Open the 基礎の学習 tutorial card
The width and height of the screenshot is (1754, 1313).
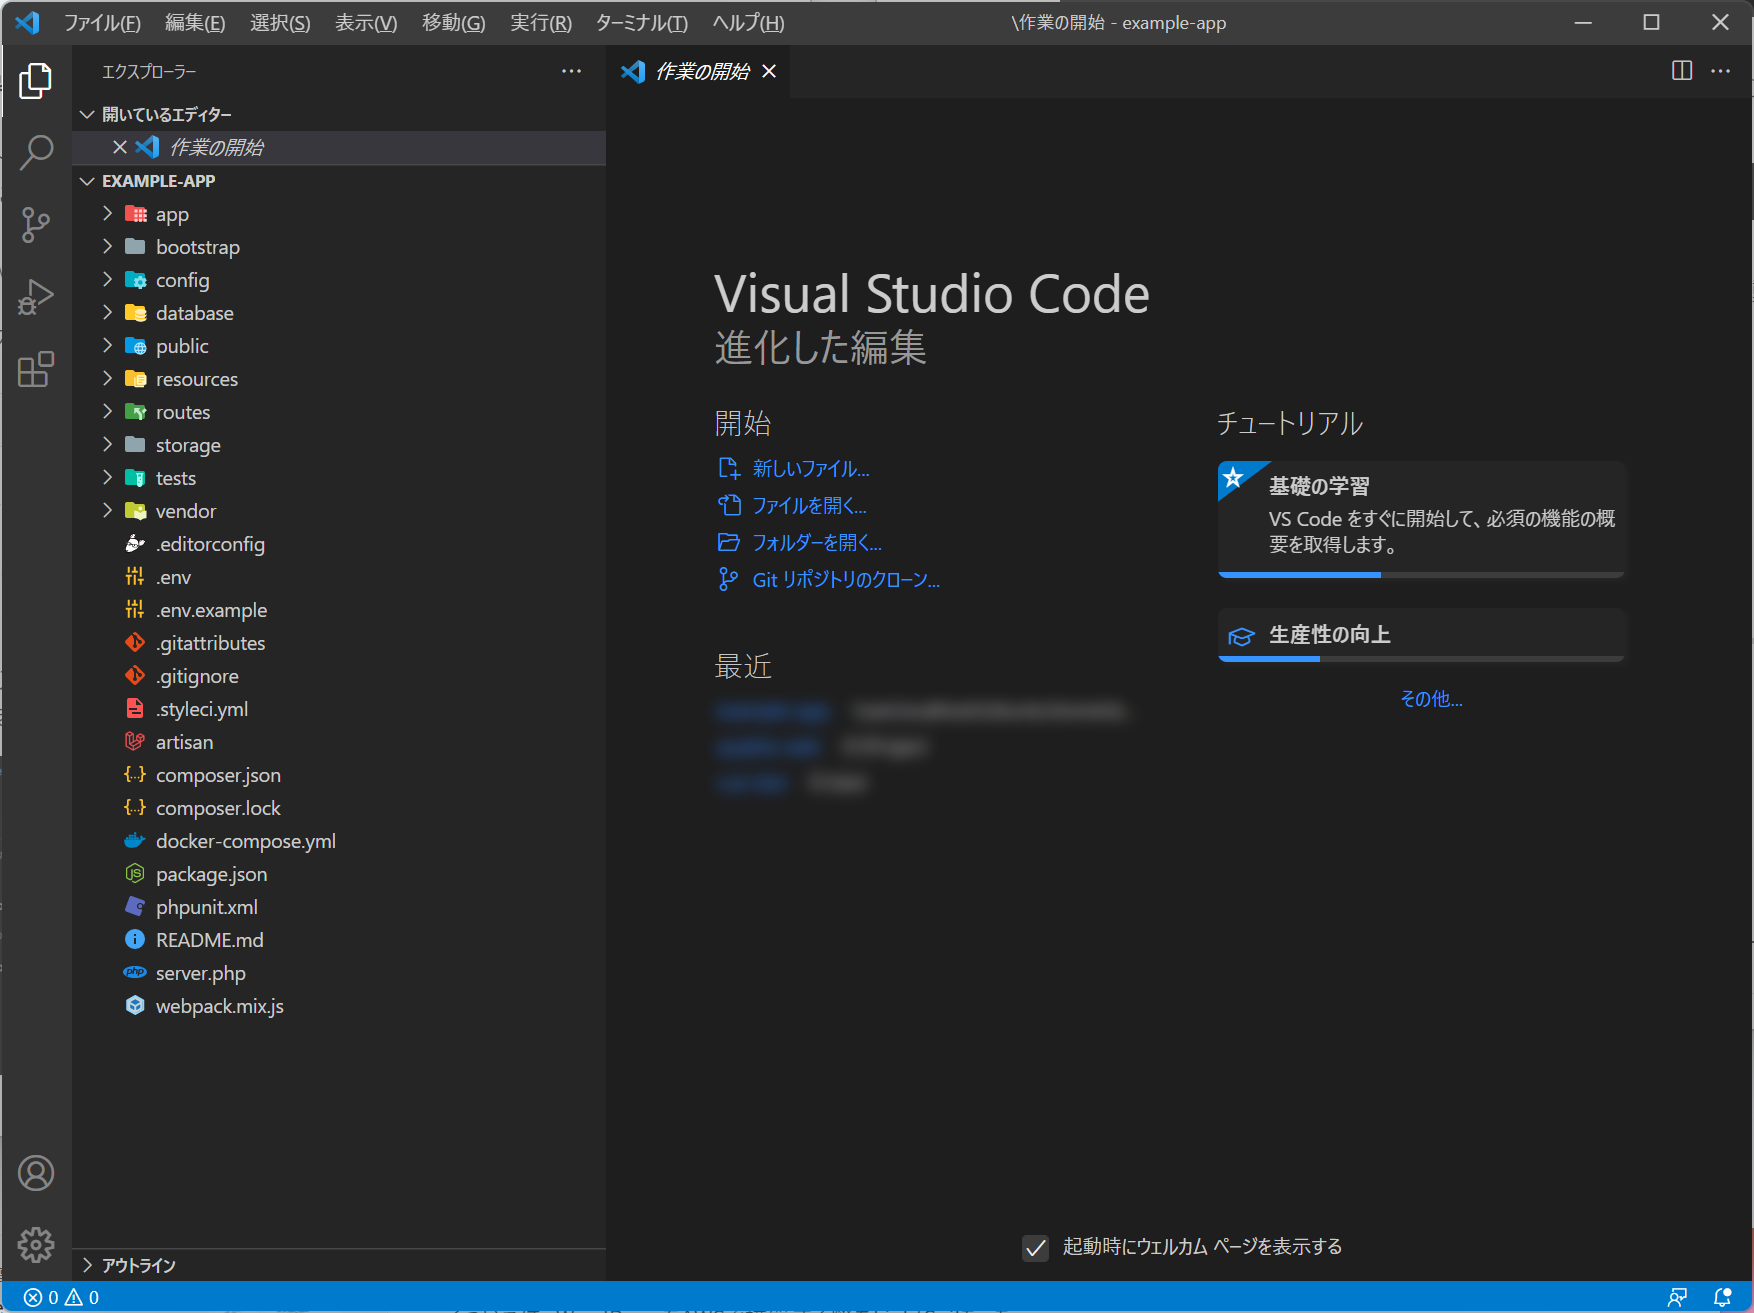pos(1422,519)
